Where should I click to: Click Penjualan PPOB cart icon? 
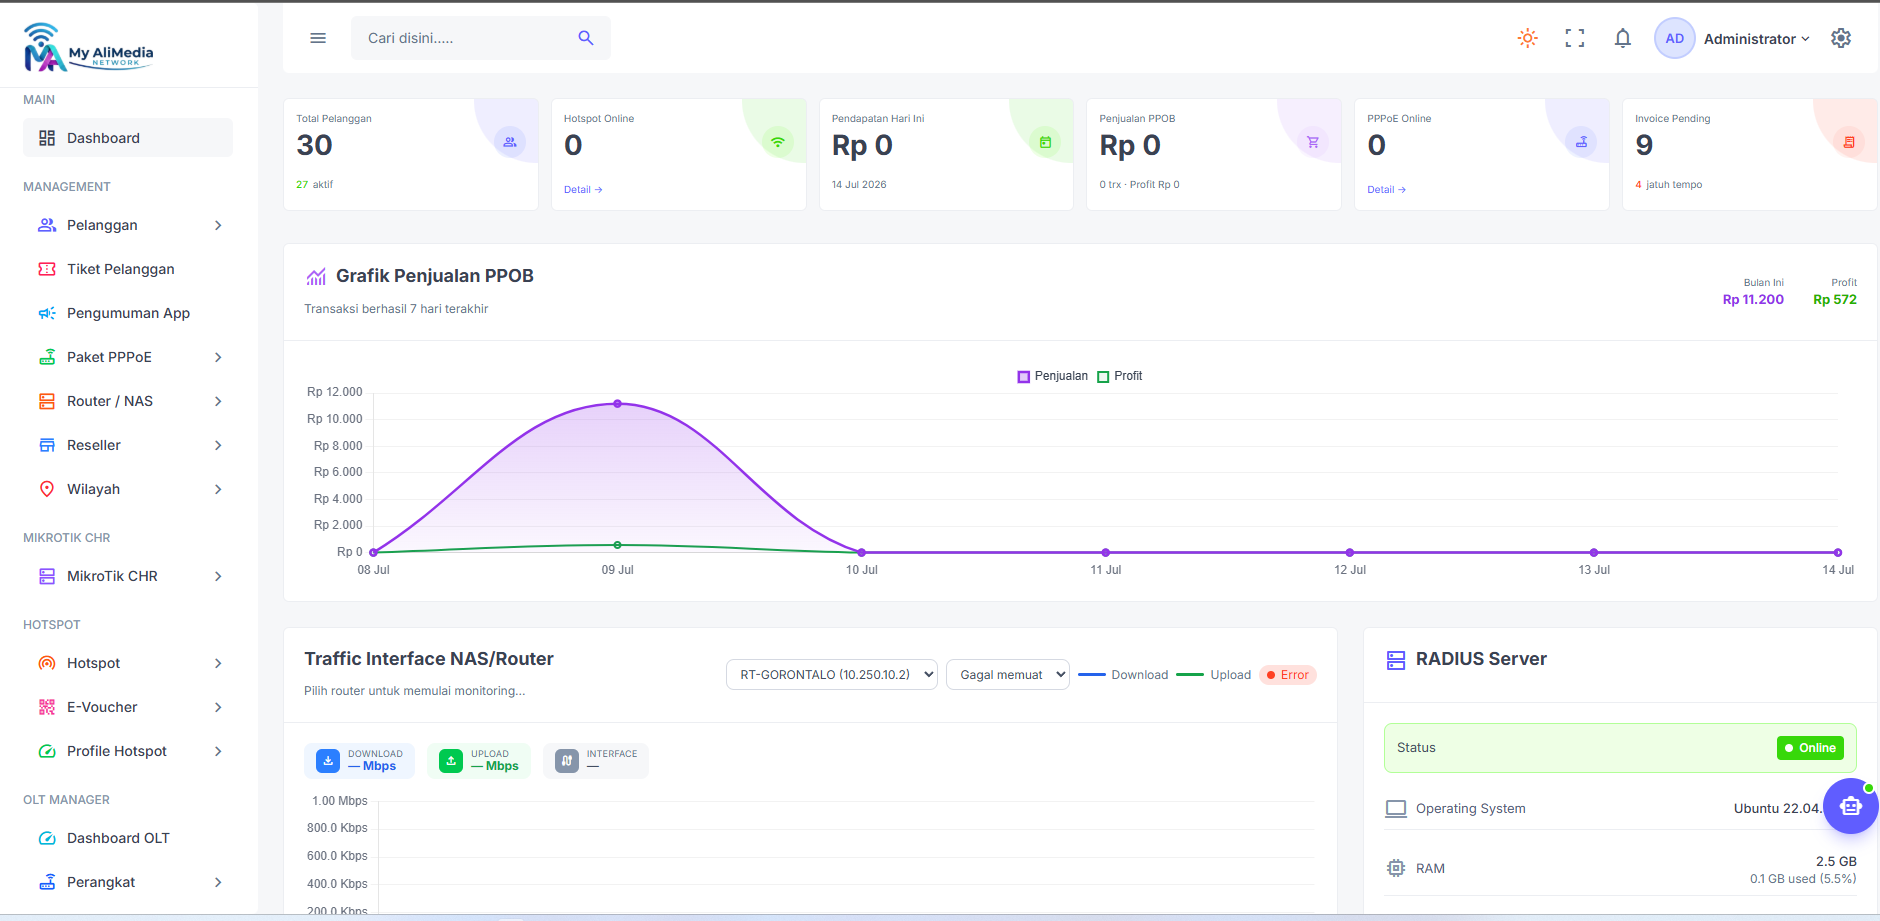point(1313,142)
